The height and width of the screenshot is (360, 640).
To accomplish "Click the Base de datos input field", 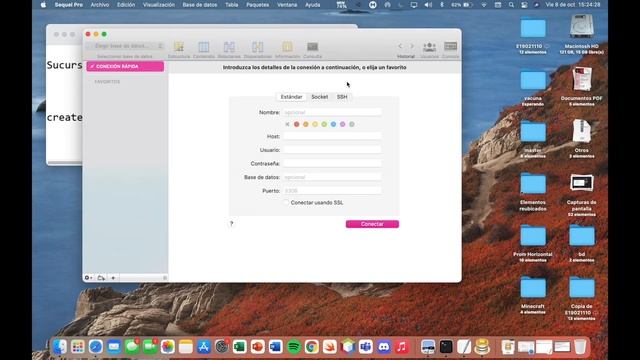I will (332, 177).
